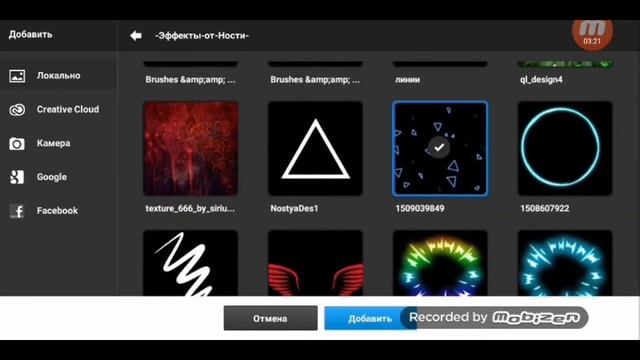
Task: Open the Creative Cloud source label
Action: pyautogui.click(x=68, y=109)
